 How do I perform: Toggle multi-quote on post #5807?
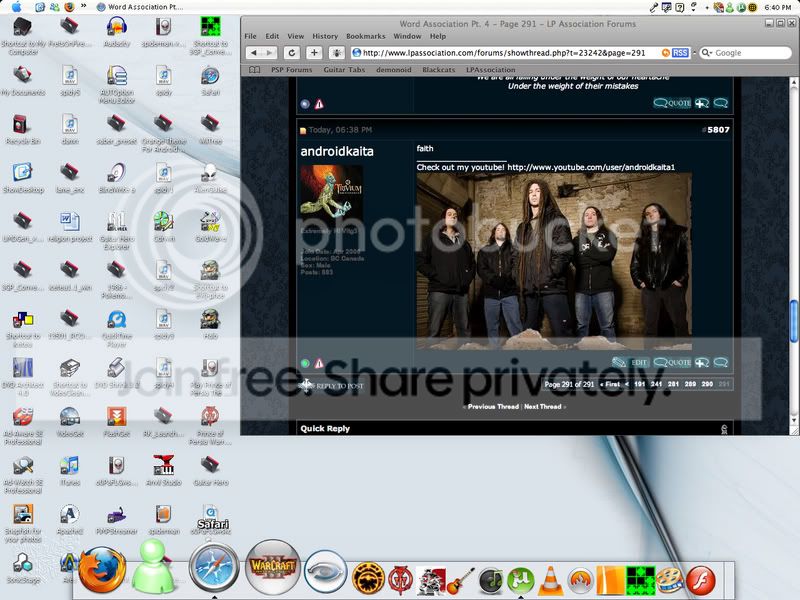click(701, 362)
